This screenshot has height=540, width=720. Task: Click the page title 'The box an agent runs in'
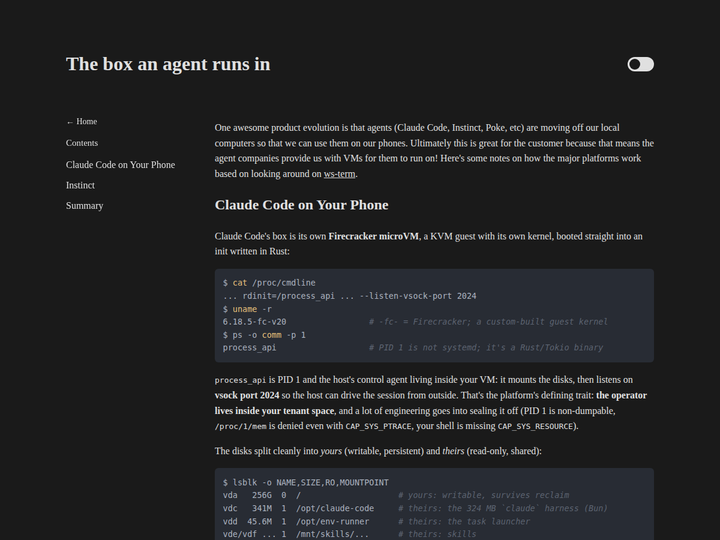click(x=168, y=64)
